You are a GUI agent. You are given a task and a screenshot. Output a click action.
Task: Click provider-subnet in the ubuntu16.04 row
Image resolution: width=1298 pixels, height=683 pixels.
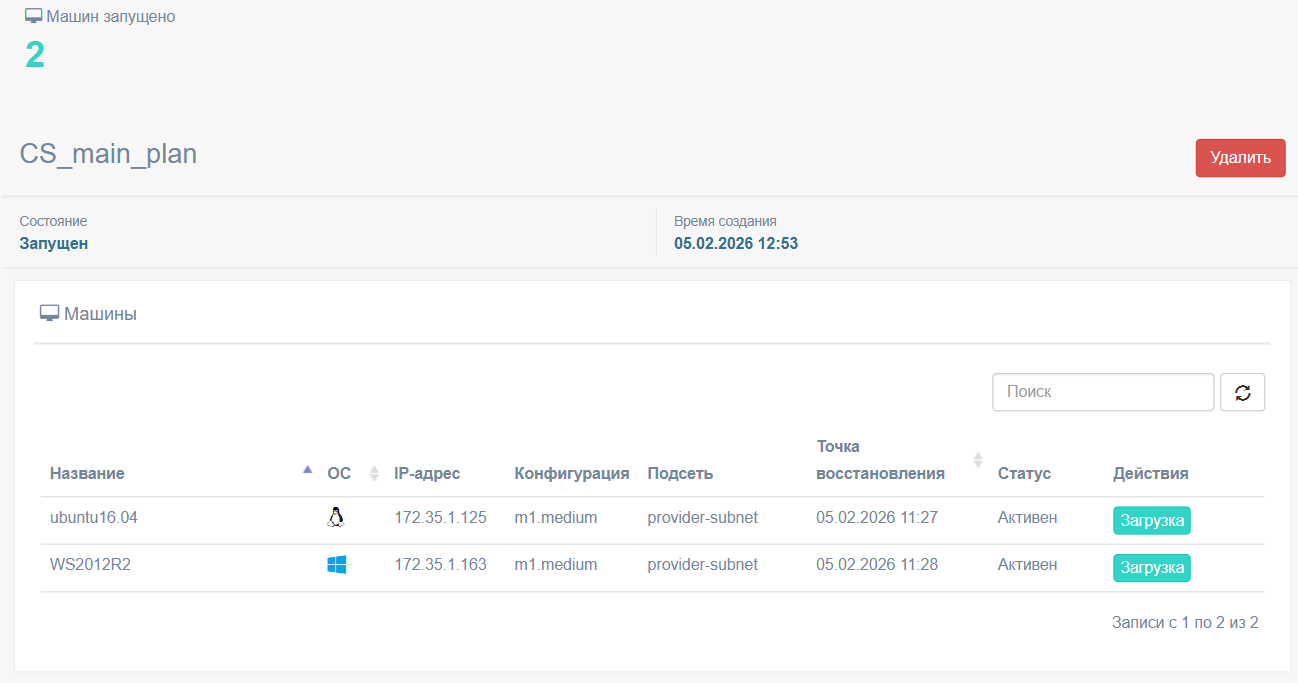point(703,517)
